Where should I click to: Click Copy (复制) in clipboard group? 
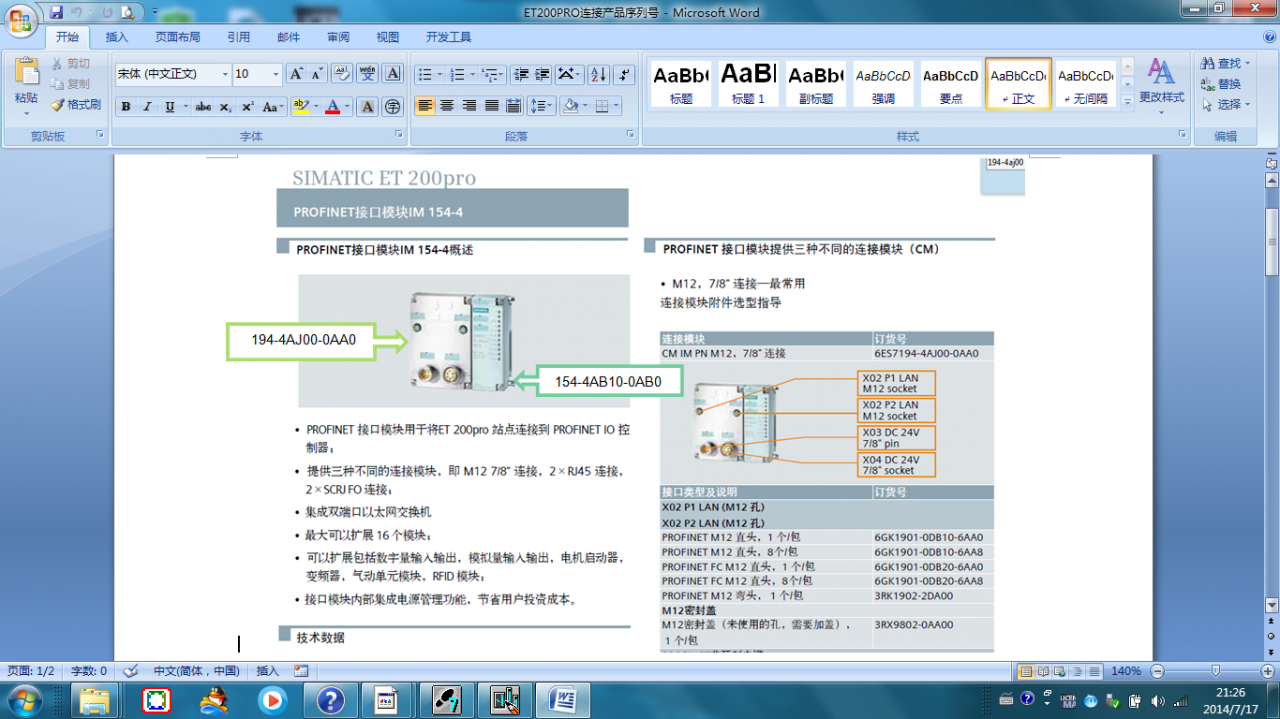[71, 83]
